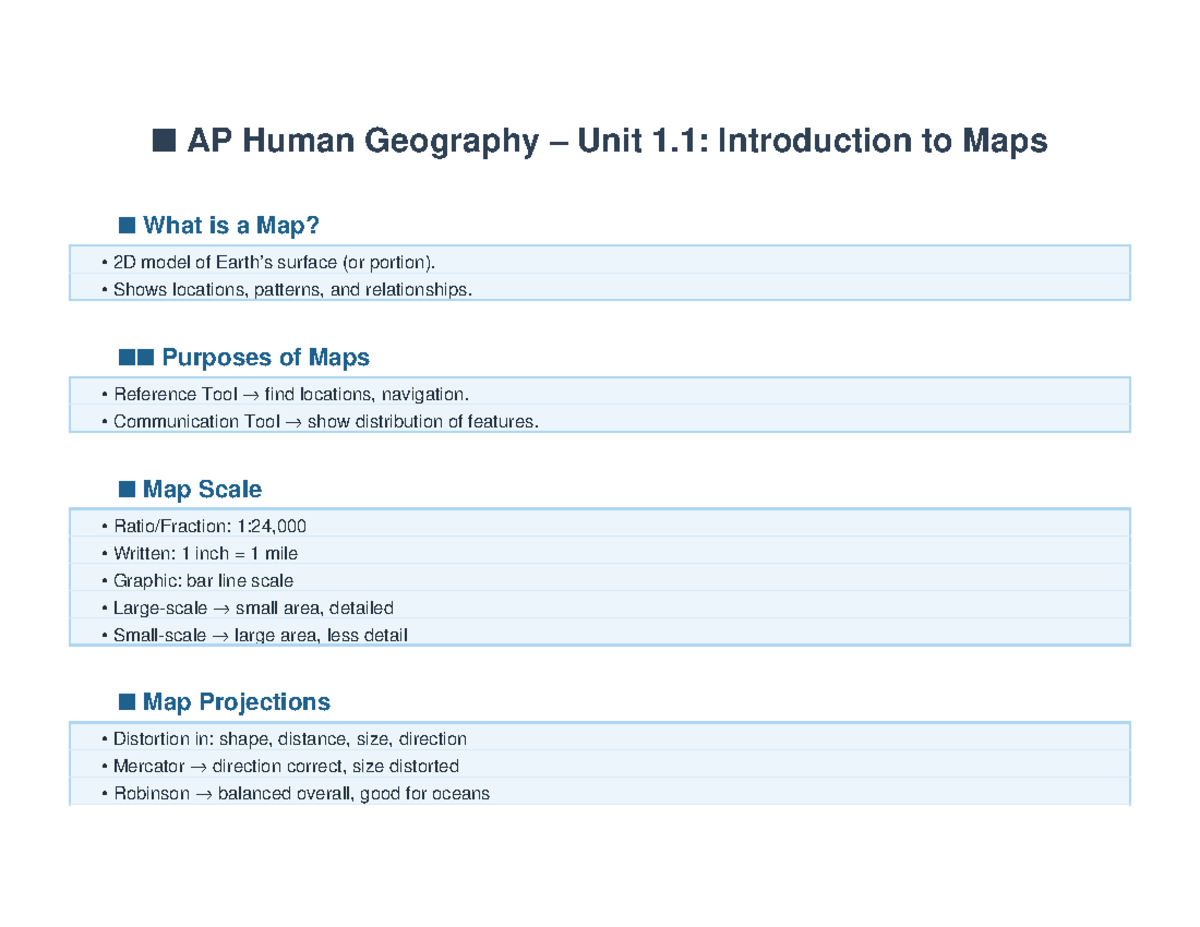Image resolution: width=1200 pixels, height=927 pixels.
Task: Select the "Map Projections" section heading
Action: (236, 701)
